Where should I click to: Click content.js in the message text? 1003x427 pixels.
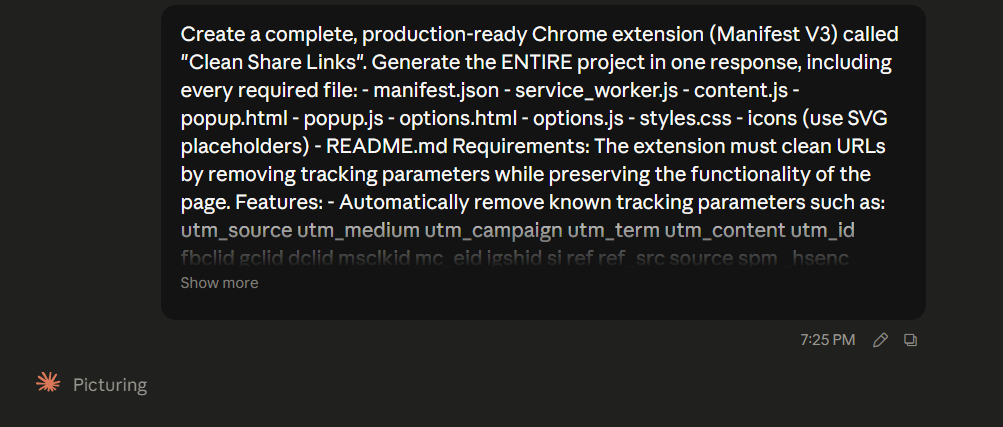(x=741, y=90)
